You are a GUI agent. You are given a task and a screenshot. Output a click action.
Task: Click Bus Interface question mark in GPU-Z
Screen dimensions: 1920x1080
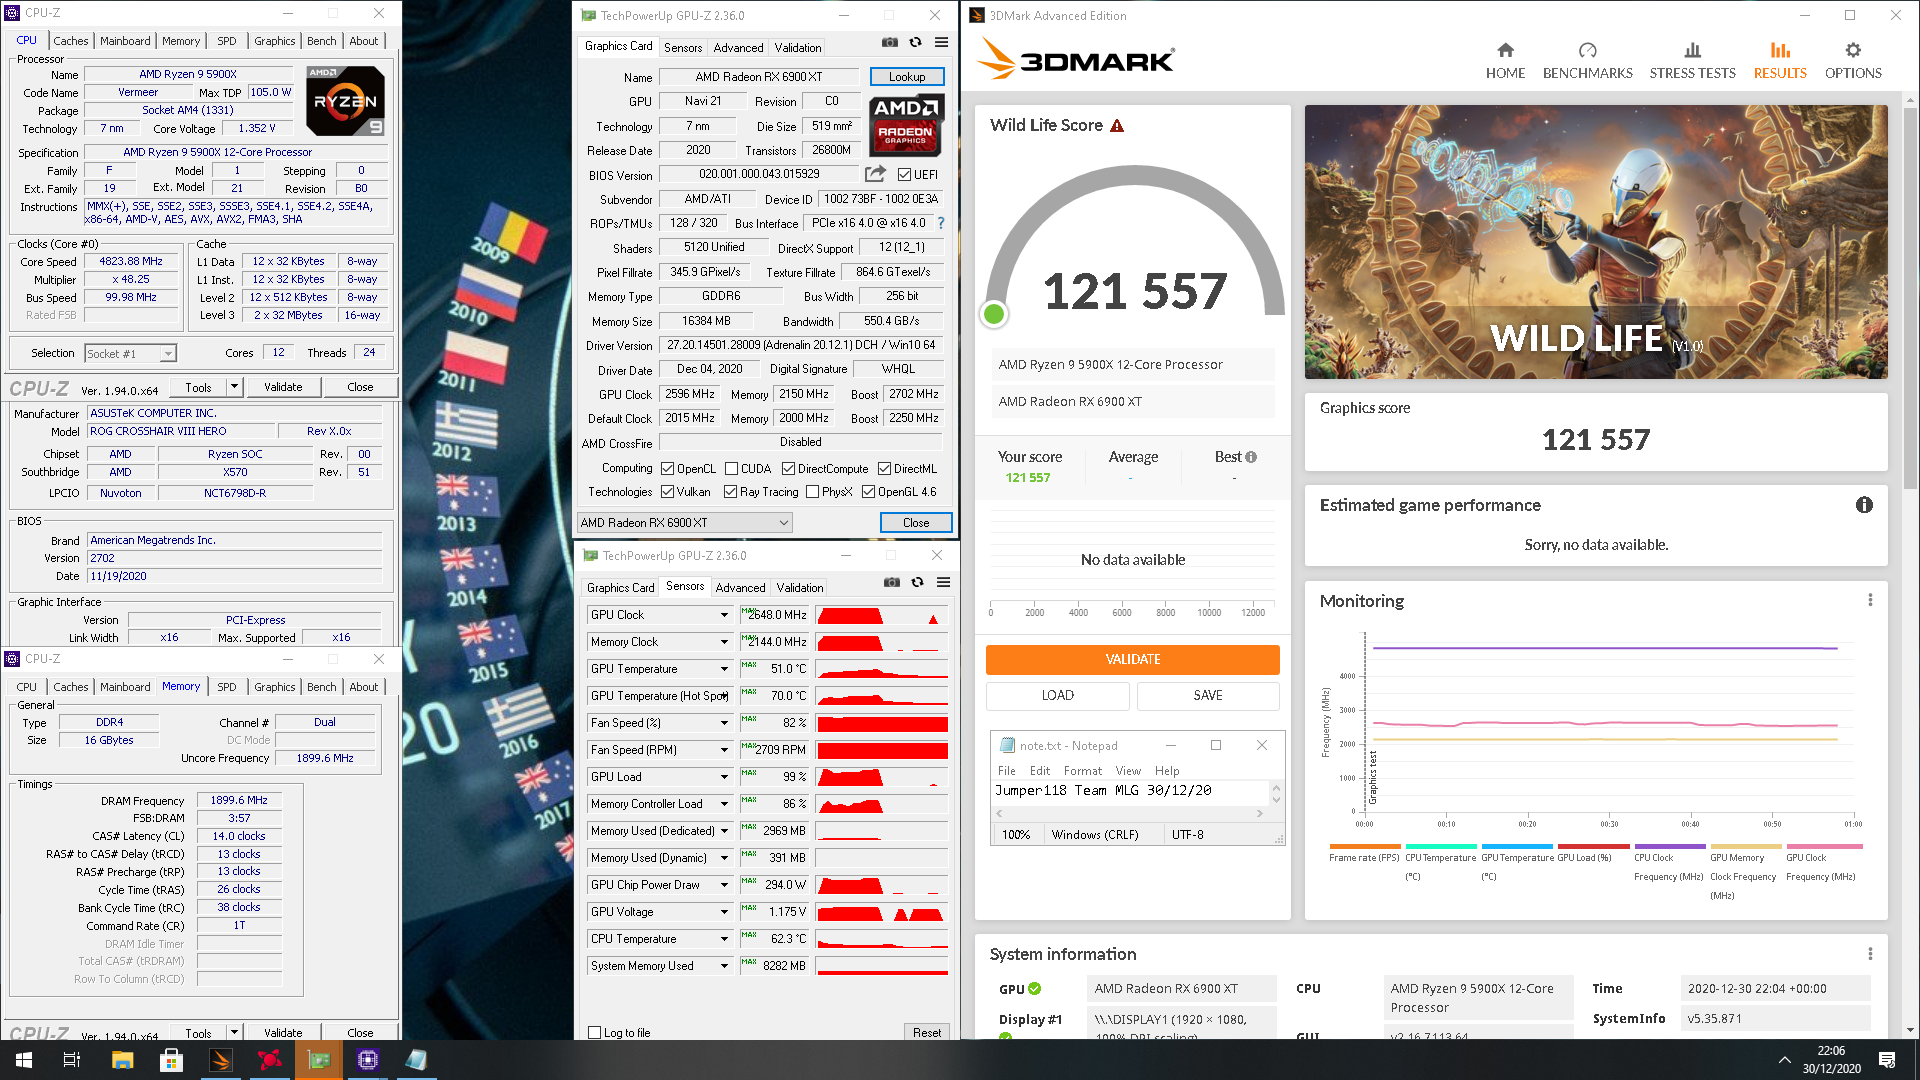[940, 223]
